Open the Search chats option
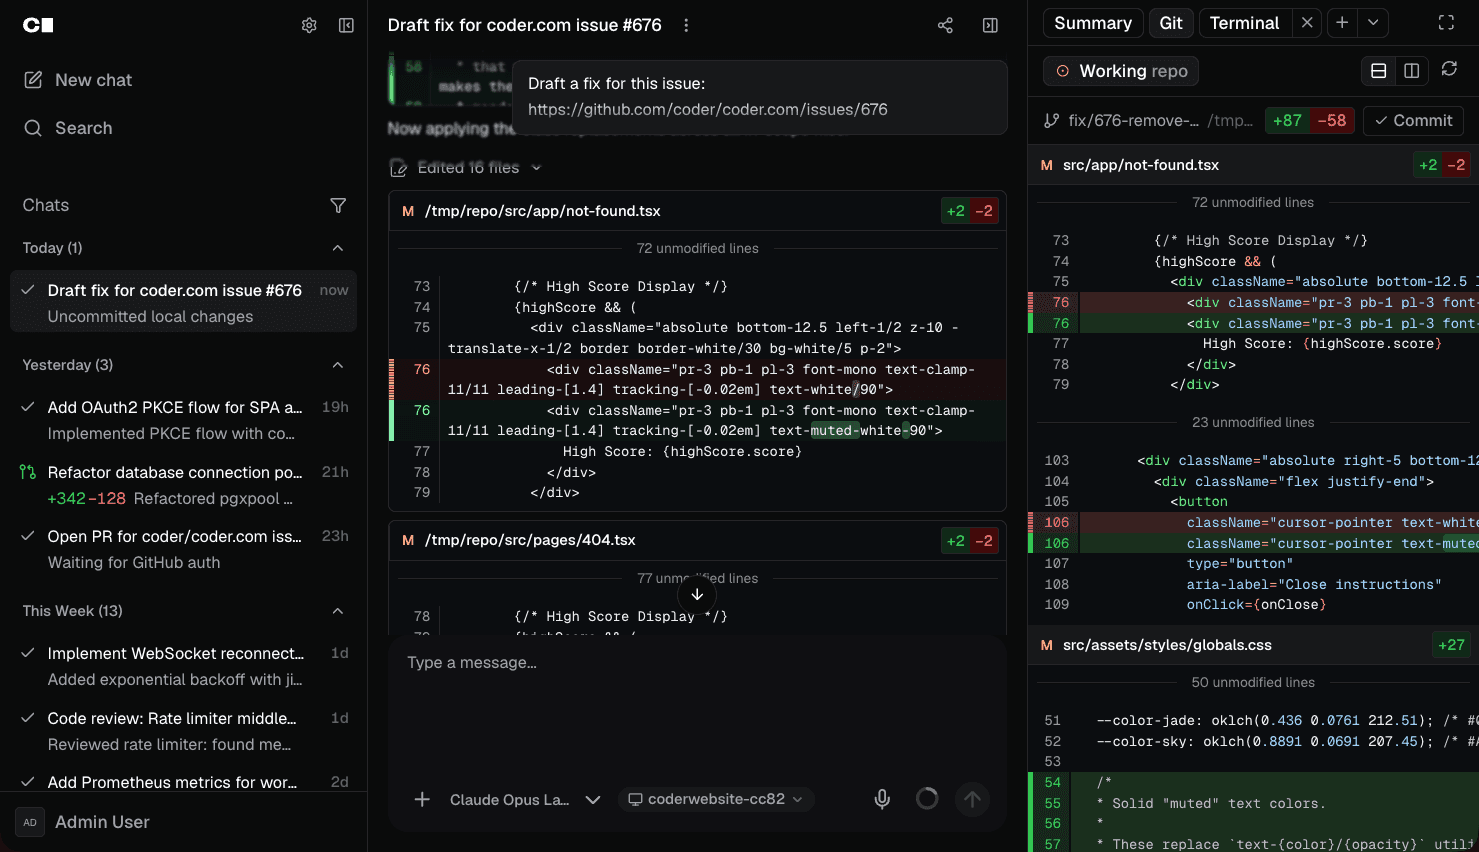1479x852 pixels. click(x=68, y=128)
